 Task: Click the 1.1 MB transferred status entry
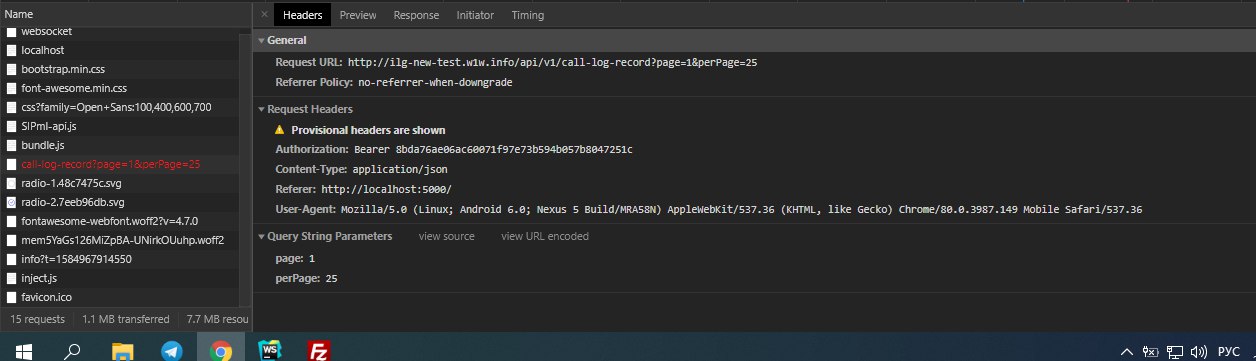126,319
